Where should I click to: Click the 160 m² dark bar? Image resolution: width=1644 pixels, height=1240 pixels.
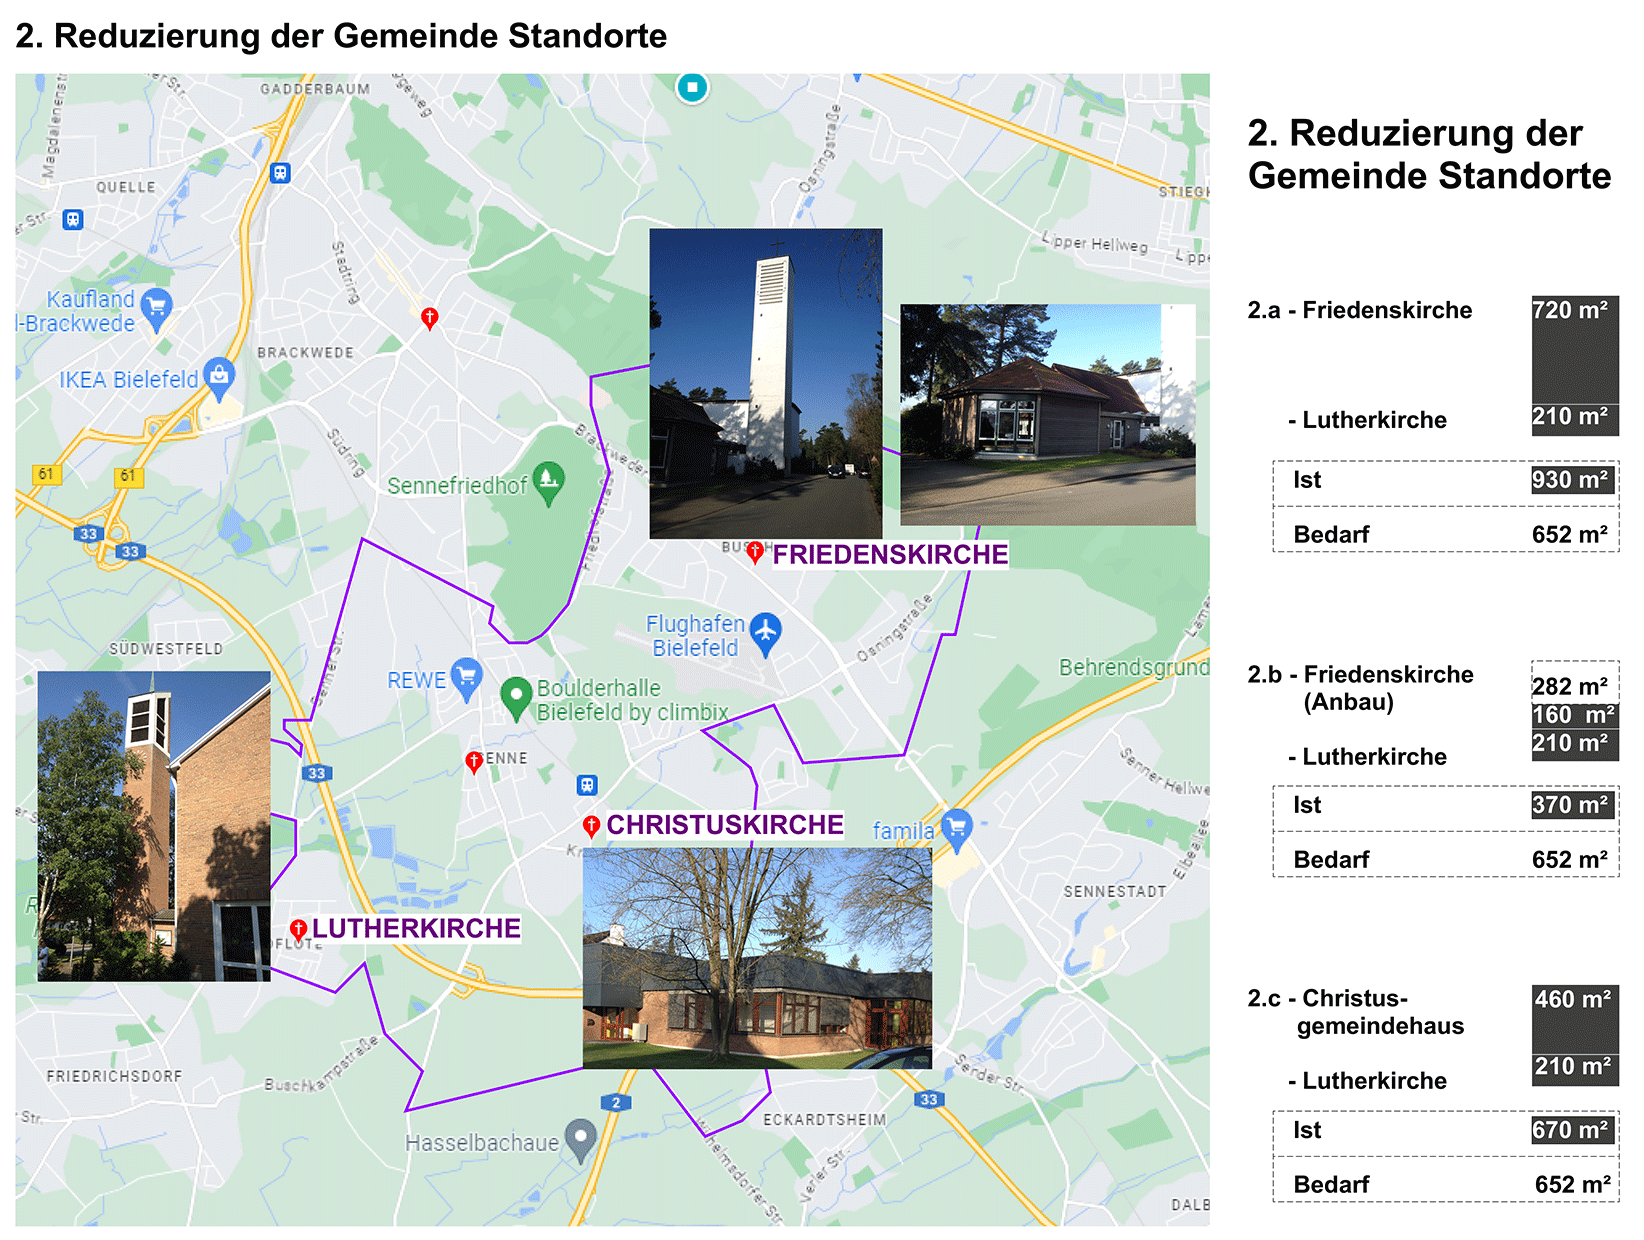click(1575, 715)
